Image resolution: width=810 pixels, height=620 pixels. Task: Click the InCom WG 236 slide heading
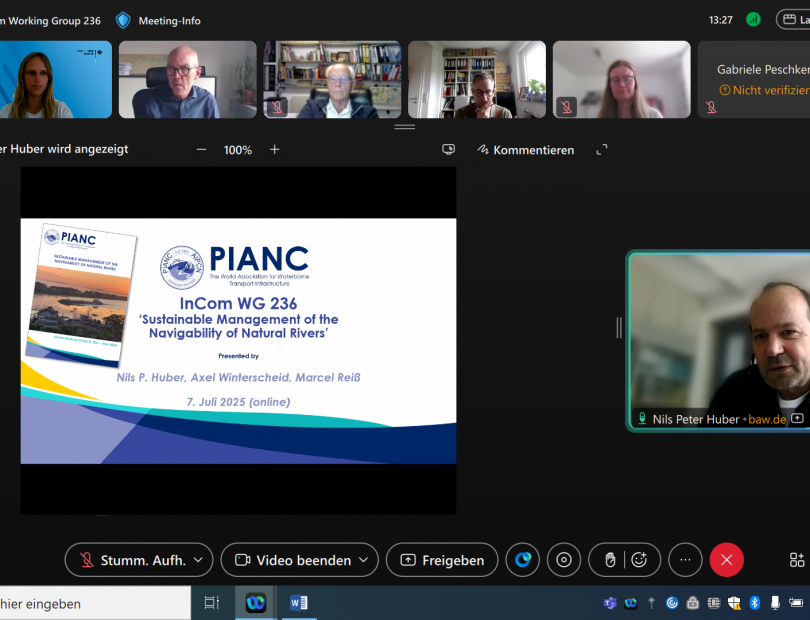coord(238,303)
